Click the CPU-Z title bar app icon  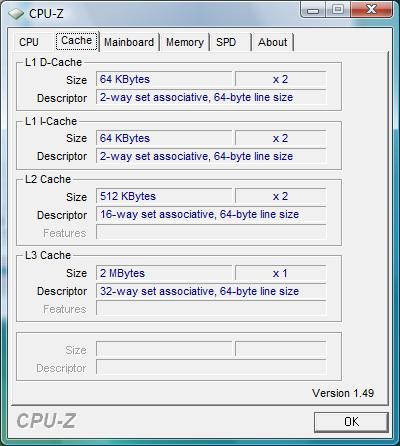click(16, 14)
